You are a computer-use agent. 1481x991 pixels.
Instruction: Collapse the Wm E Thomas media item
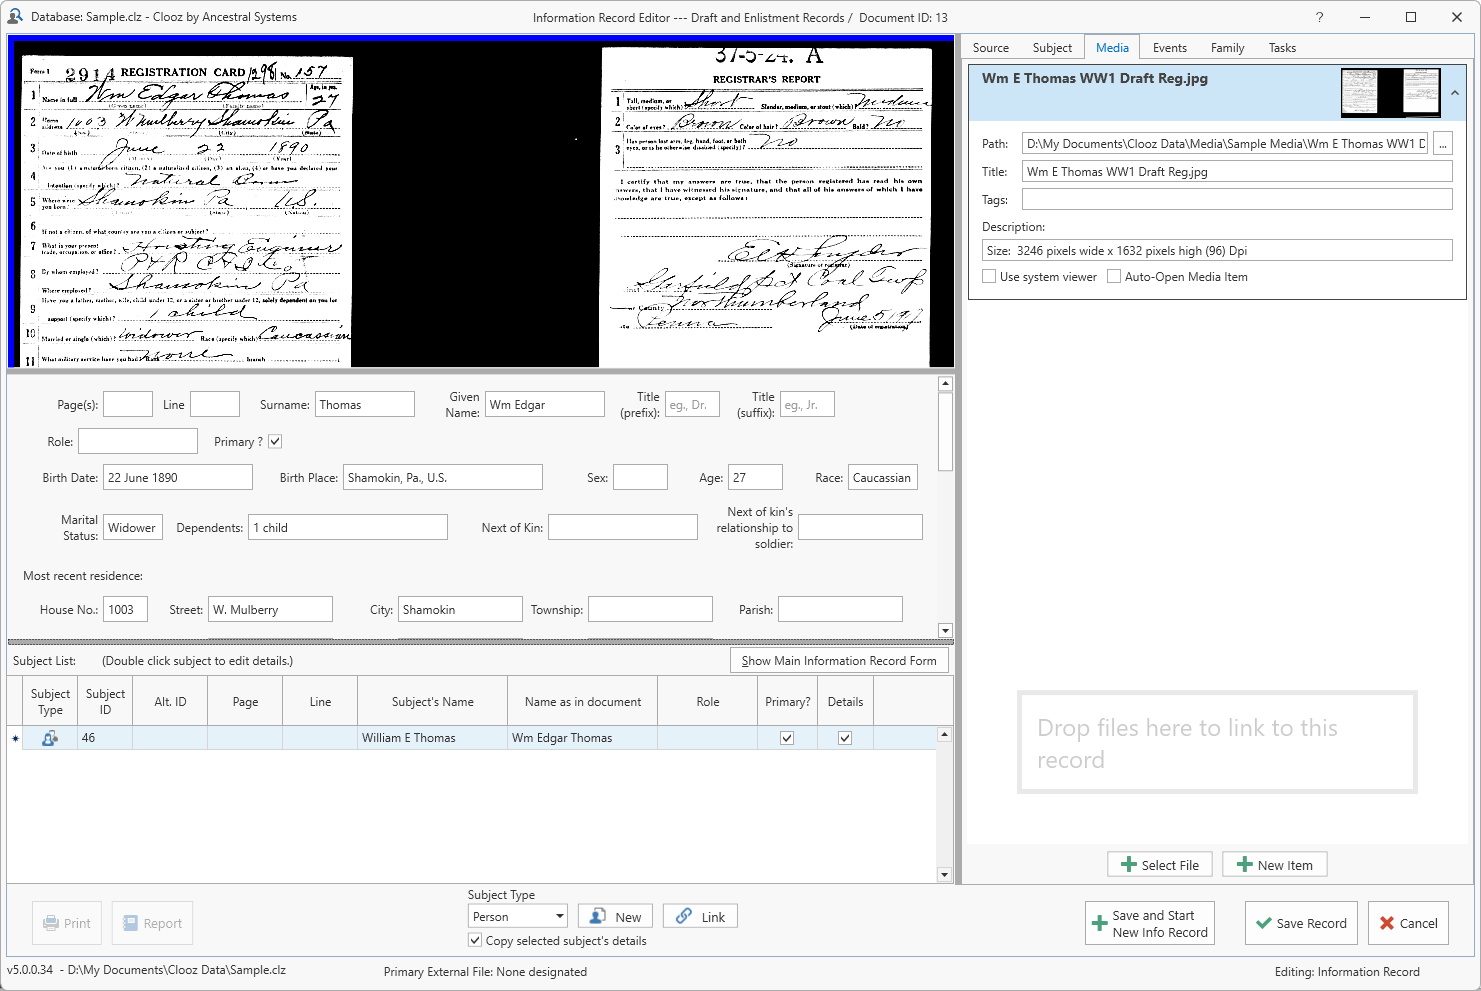tap(1455, 93)
